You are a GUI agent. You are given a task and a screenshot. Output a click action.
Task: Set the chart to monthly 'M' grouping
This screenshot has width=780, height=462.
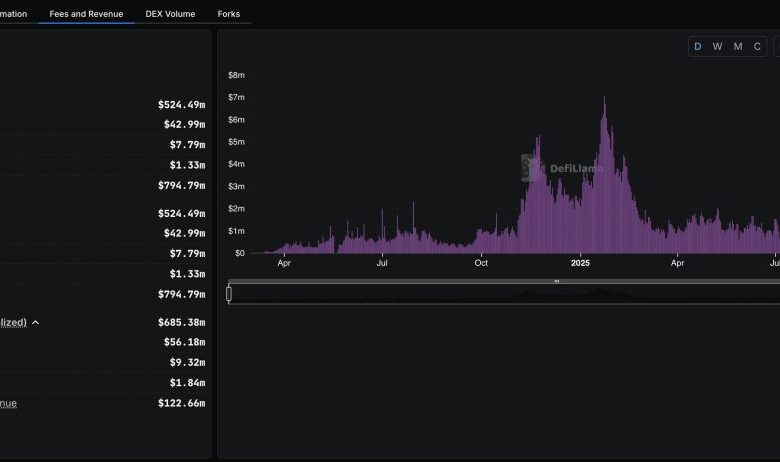(738, 47)
